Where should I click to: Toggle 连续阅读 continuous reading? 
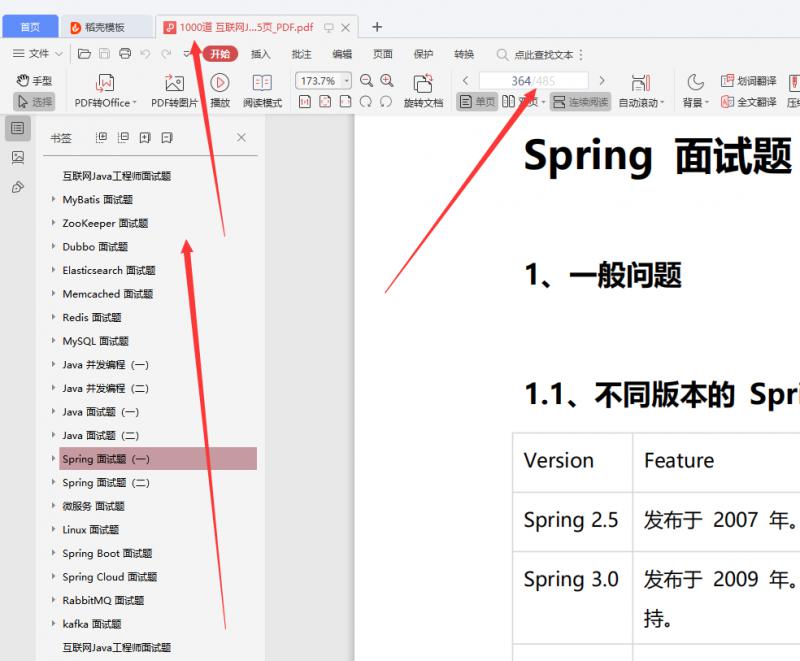[x=580, y=101]
